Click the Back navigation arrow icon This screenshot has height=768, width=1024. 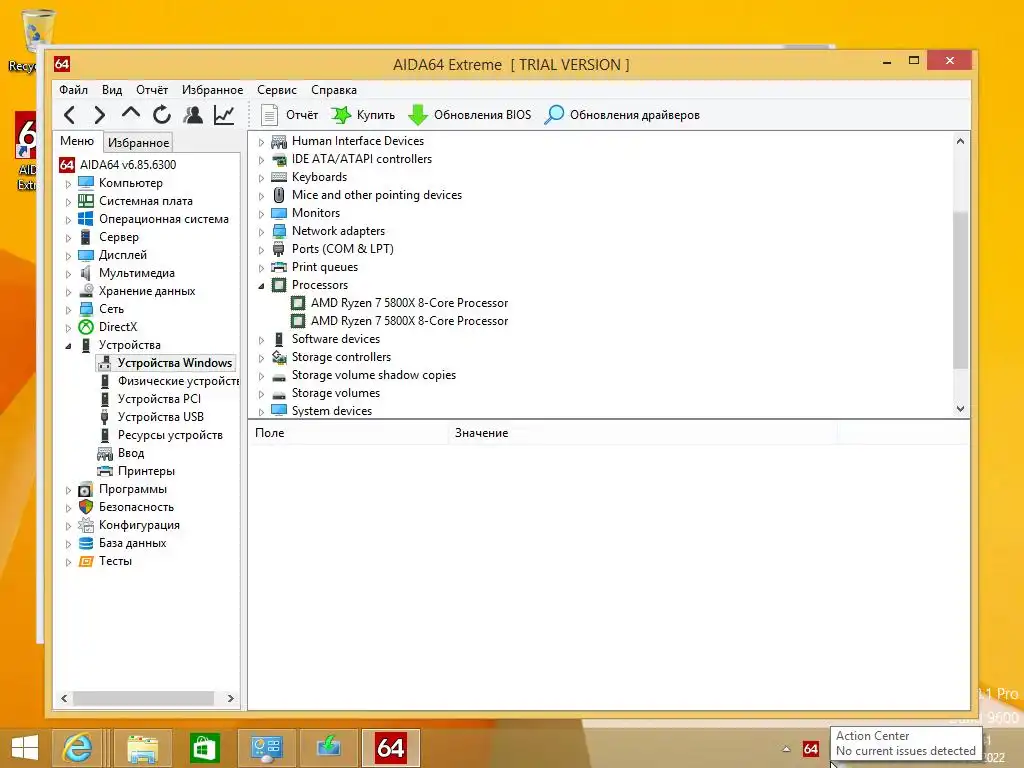coord(69,115)
